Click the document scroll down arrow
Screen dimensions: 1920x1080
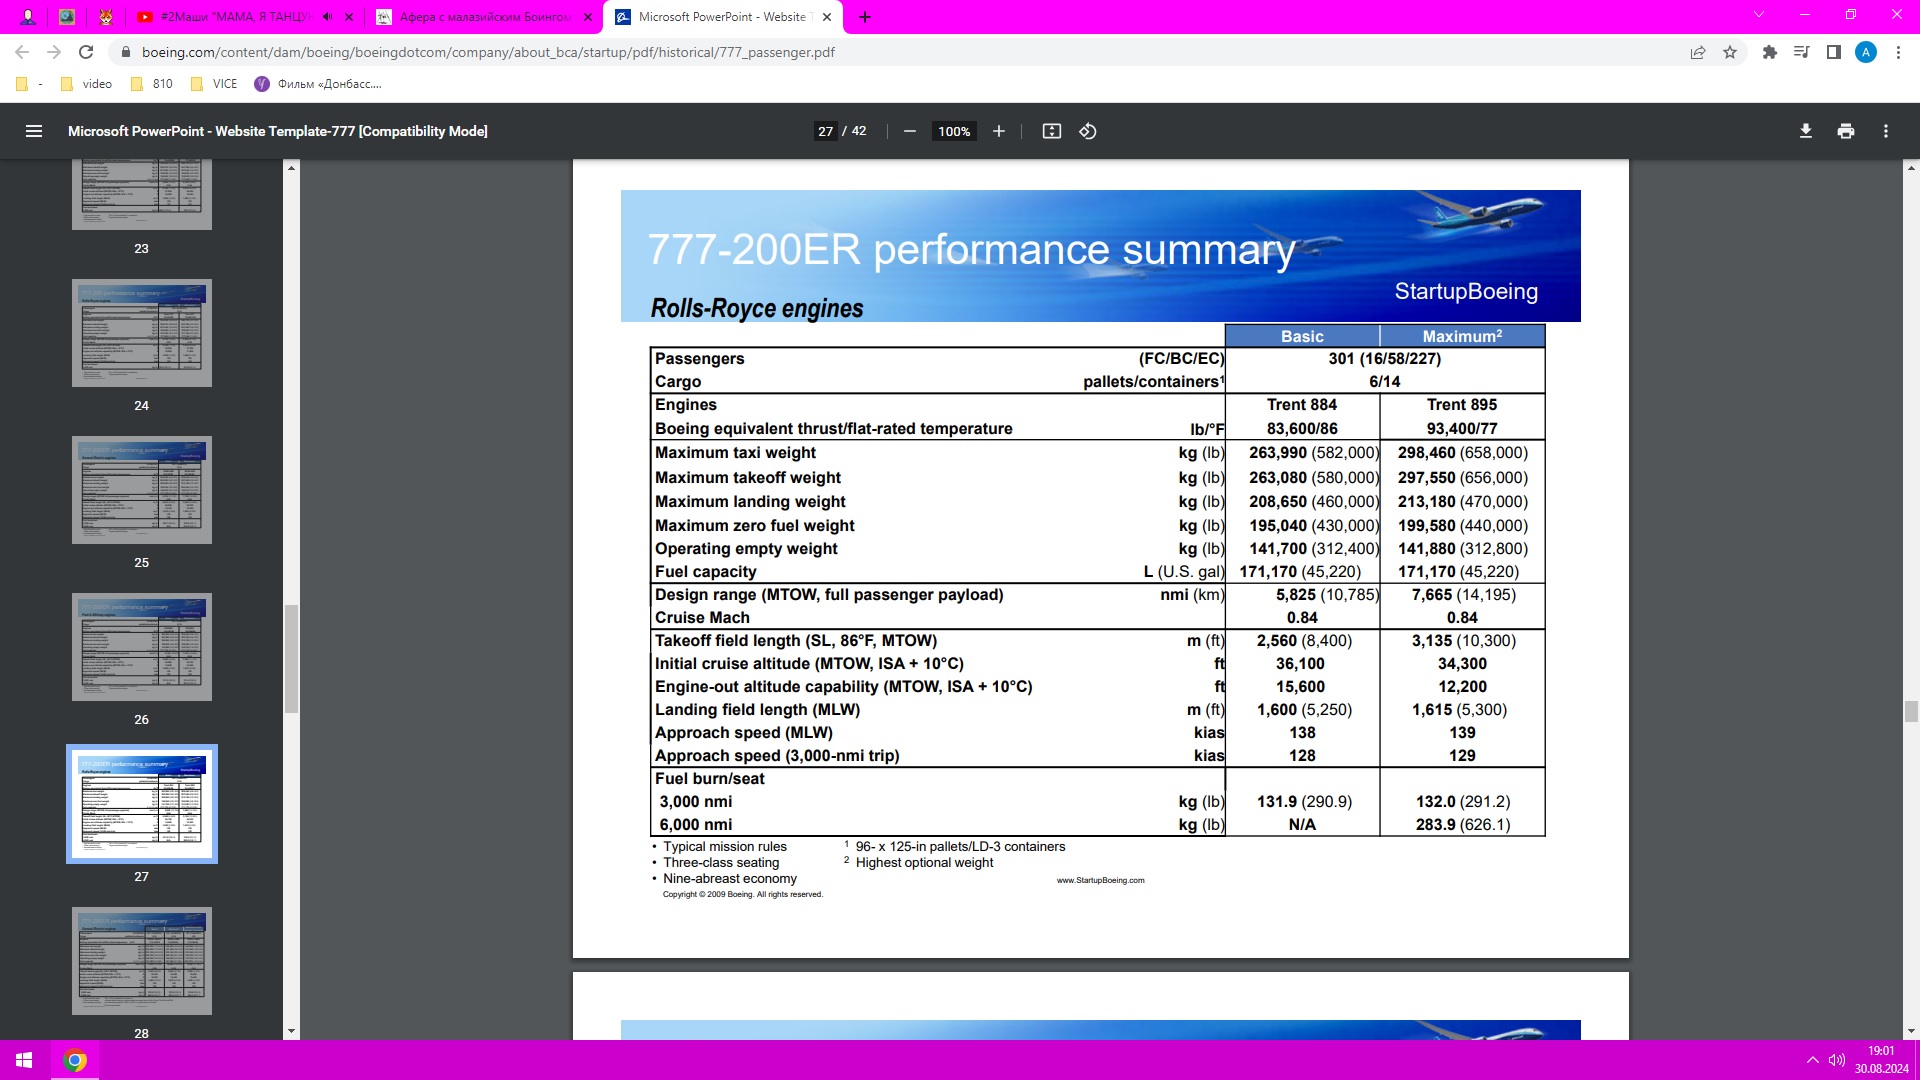[x=1911, y=1031]
